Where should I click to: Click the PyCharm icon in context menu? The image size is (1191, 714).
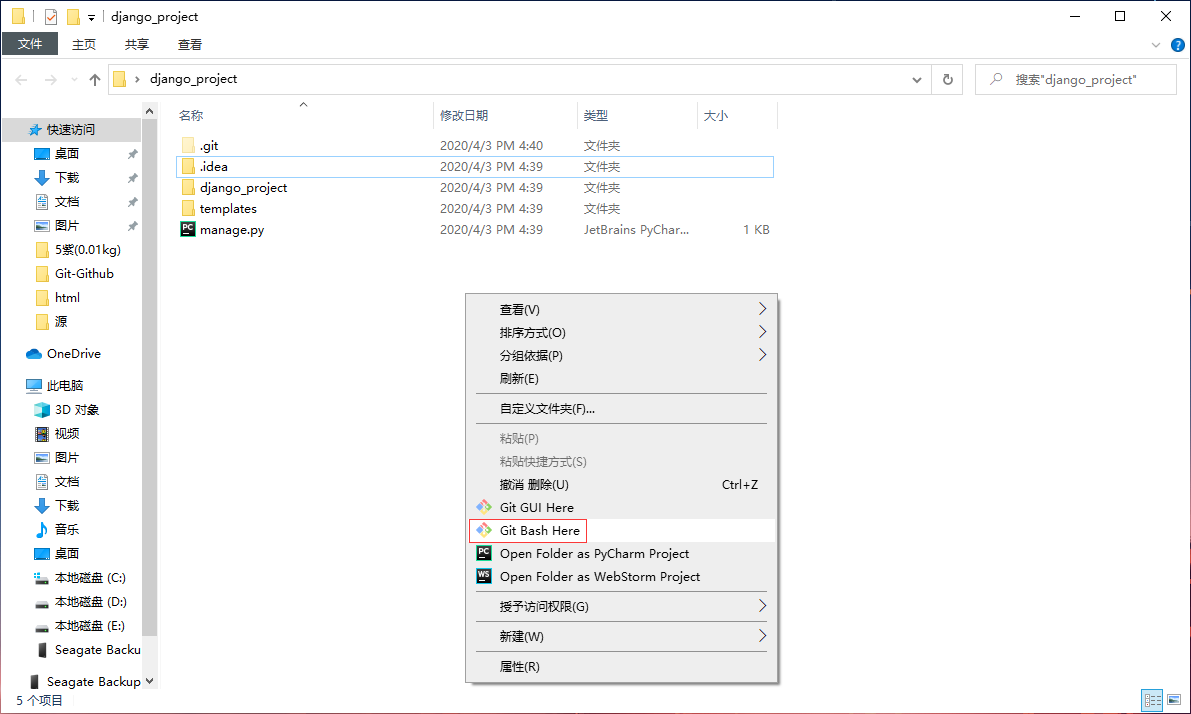coord(484,553)
